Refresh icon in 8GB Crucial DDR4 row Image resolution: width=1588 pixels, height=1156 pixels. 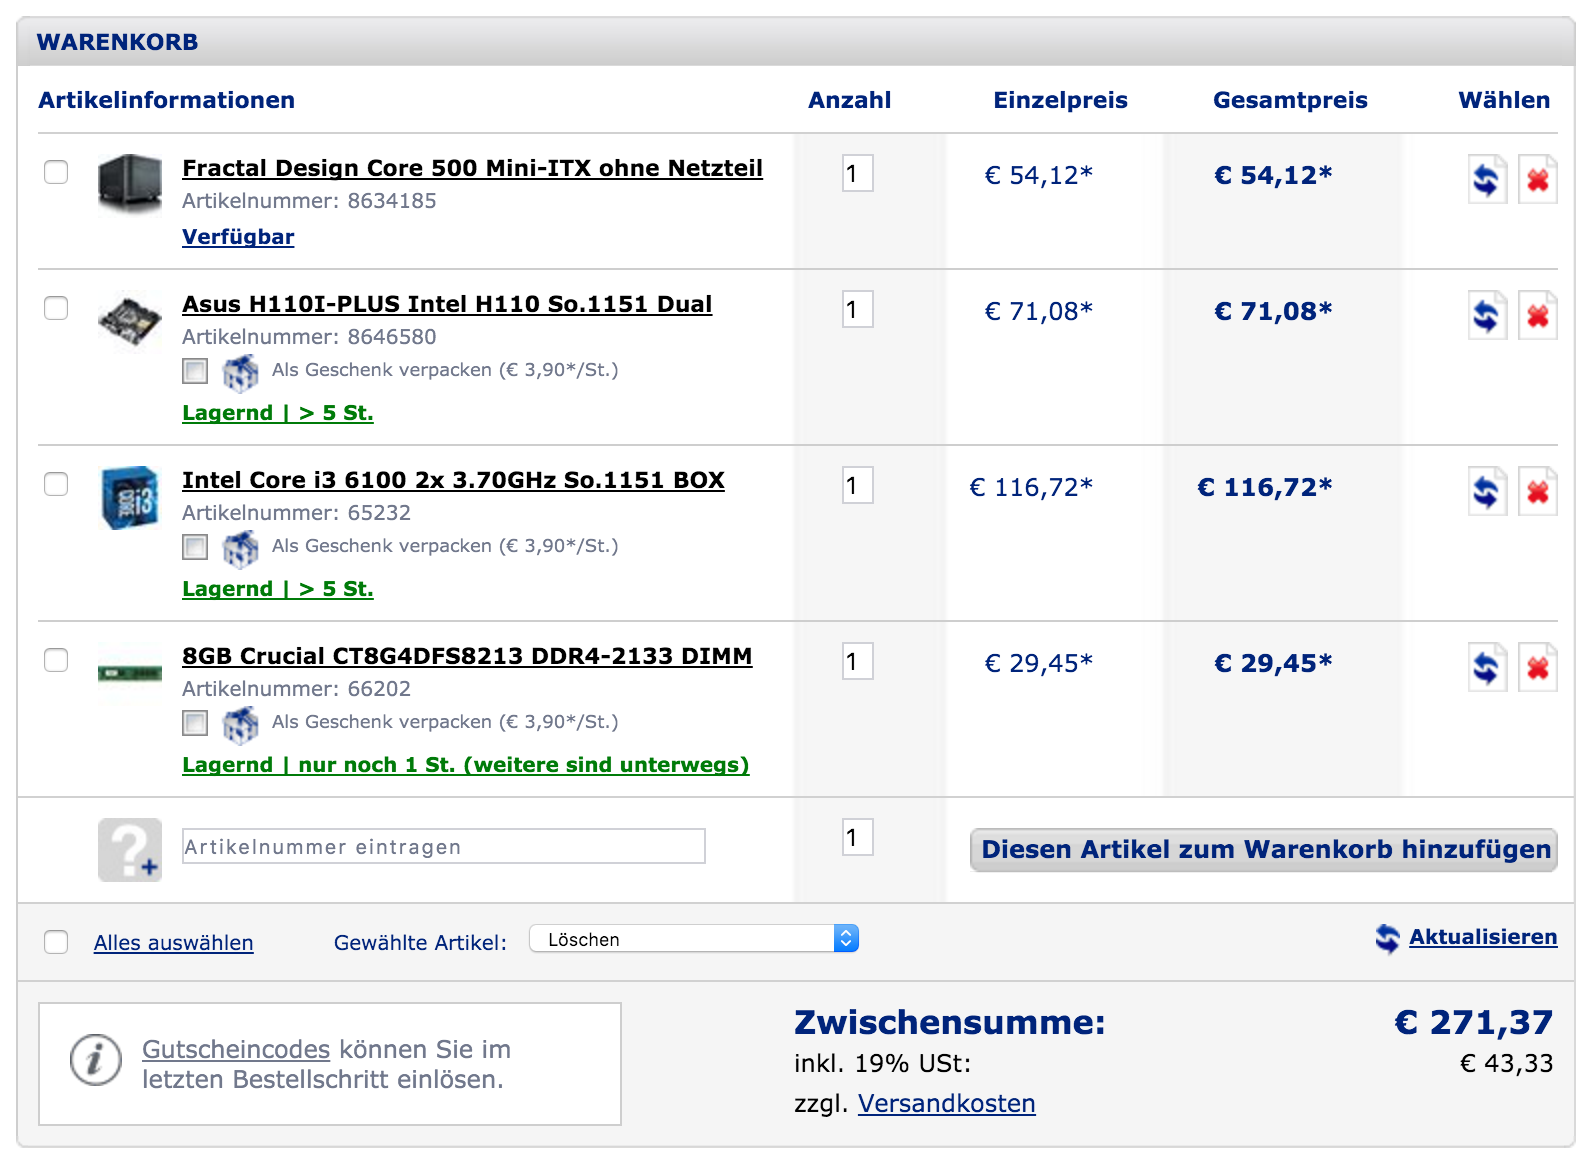pos(1487,667)
